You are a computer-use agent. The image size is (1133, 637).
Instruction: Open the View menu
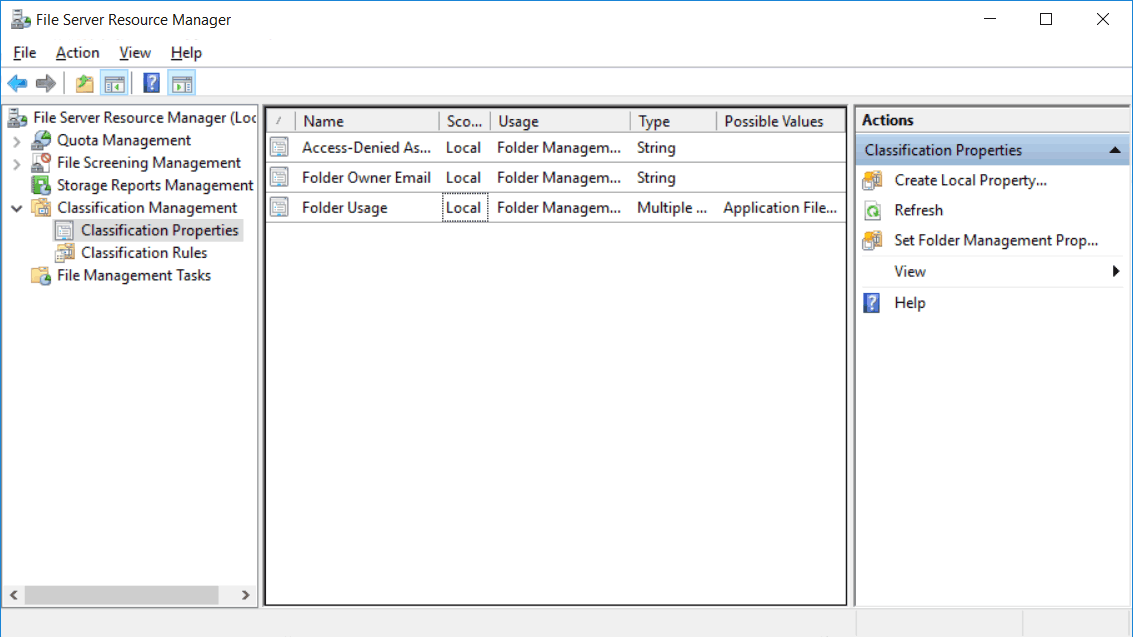pyautogui.click(x=134, y=53)
